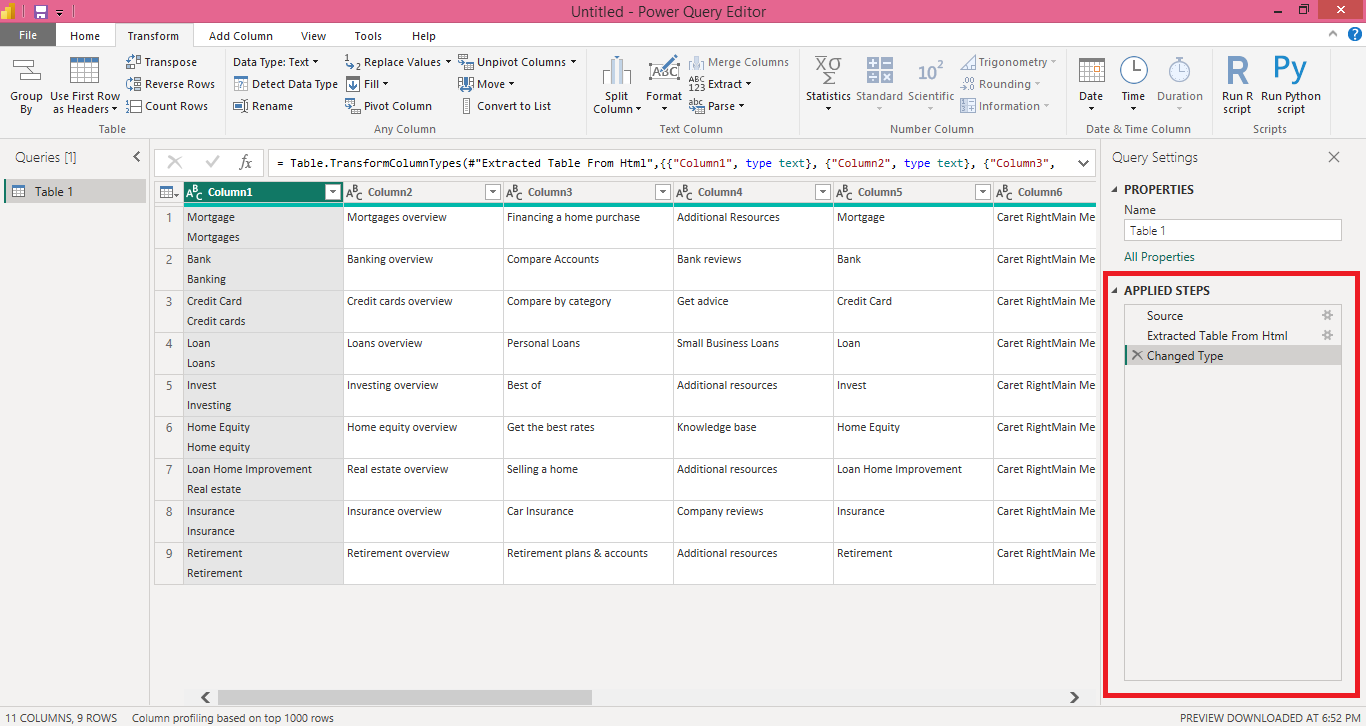Click the Group By icon
This screenshot has width=1366, height=726.
click(26, 85)
